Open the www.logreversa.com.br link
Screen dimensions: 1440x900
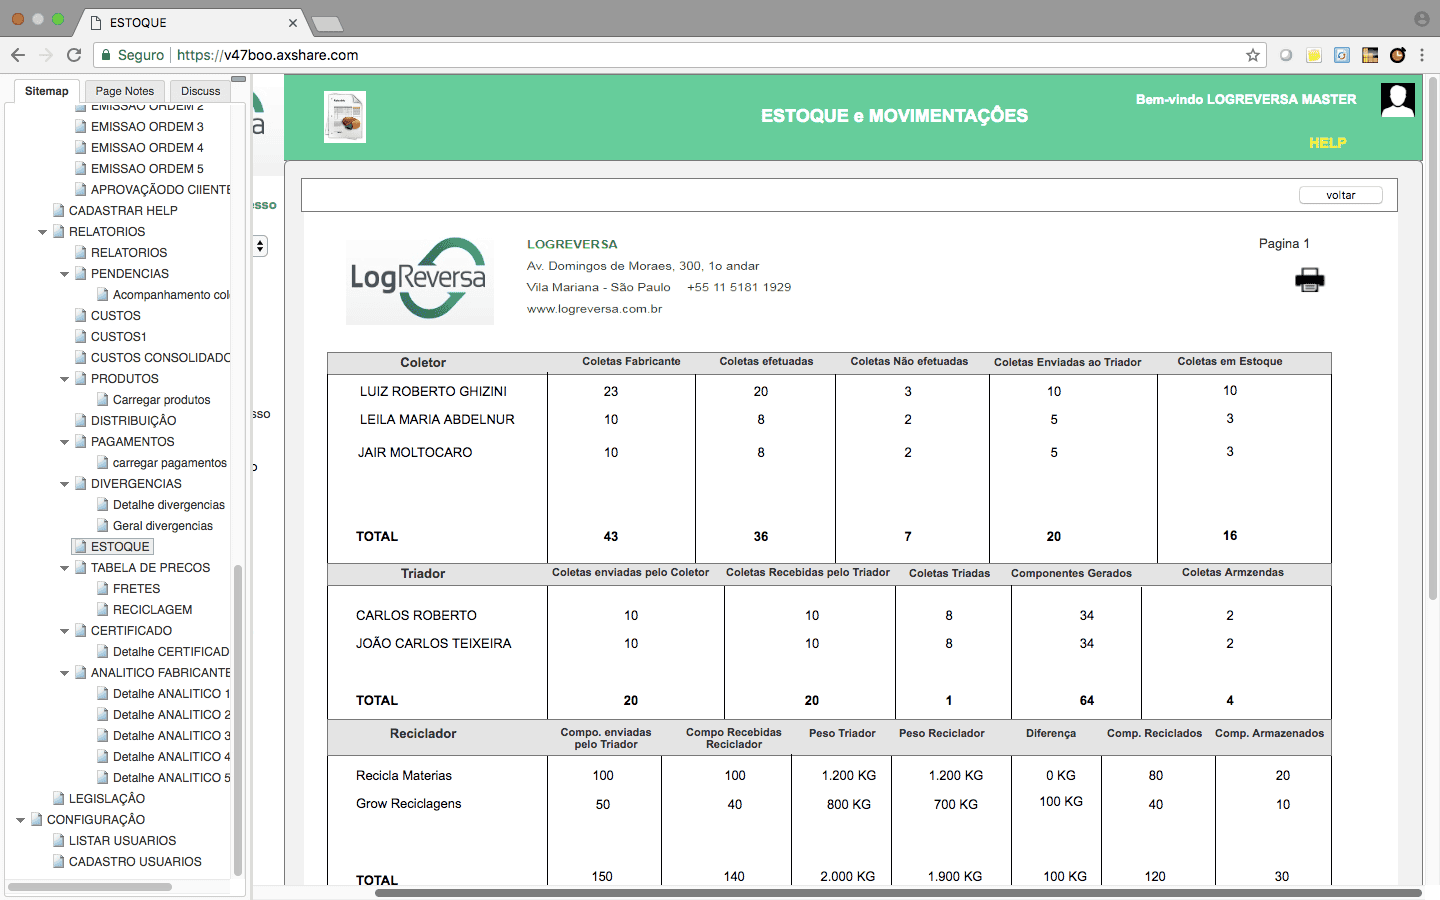click(x=594, y=309)
